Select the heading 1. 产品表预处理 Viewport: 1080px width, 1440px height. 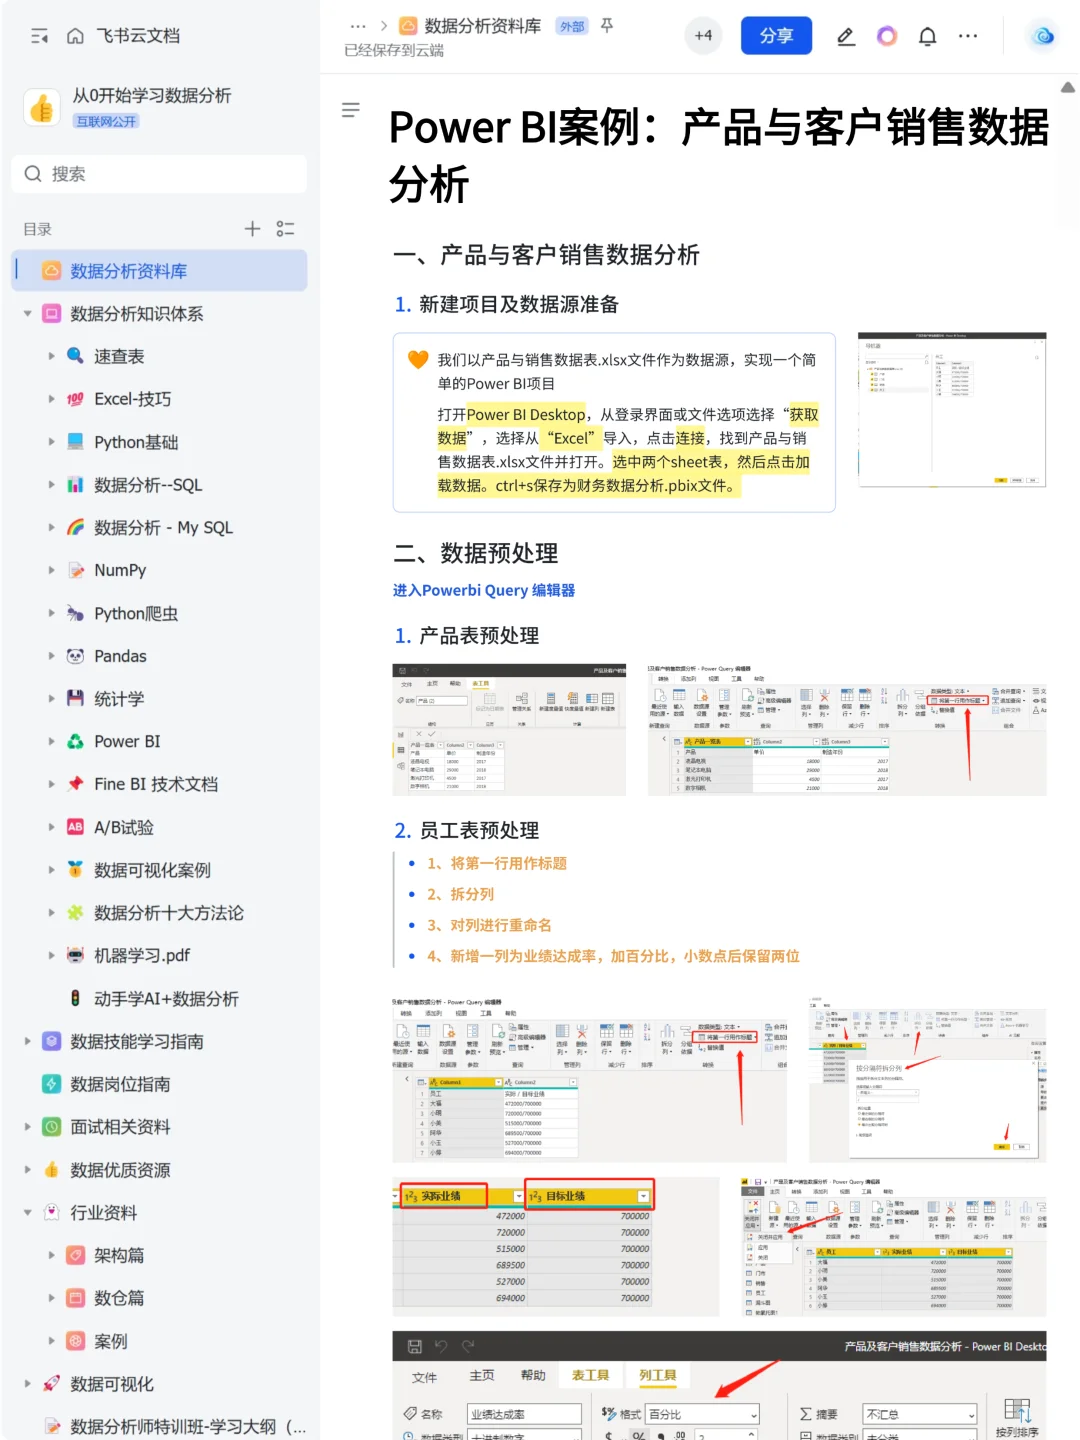point(467,636)
